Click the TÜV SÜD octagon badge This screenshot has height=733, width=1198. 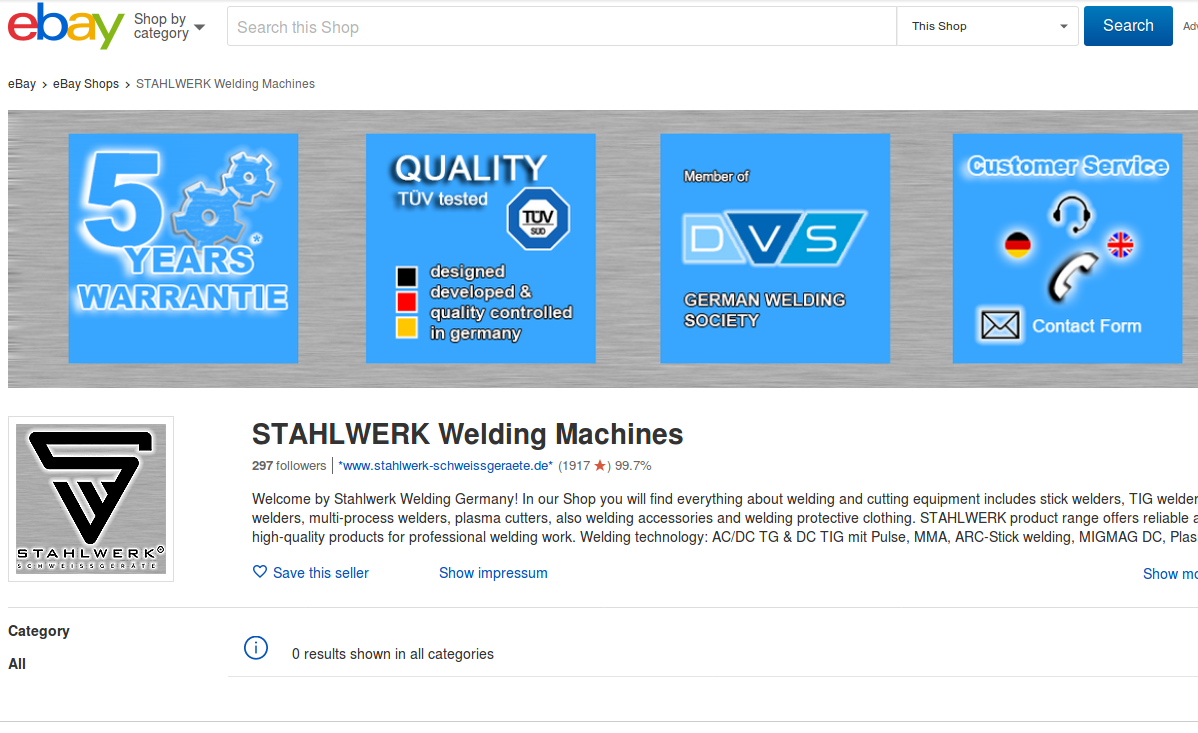[x=538, y=219]
